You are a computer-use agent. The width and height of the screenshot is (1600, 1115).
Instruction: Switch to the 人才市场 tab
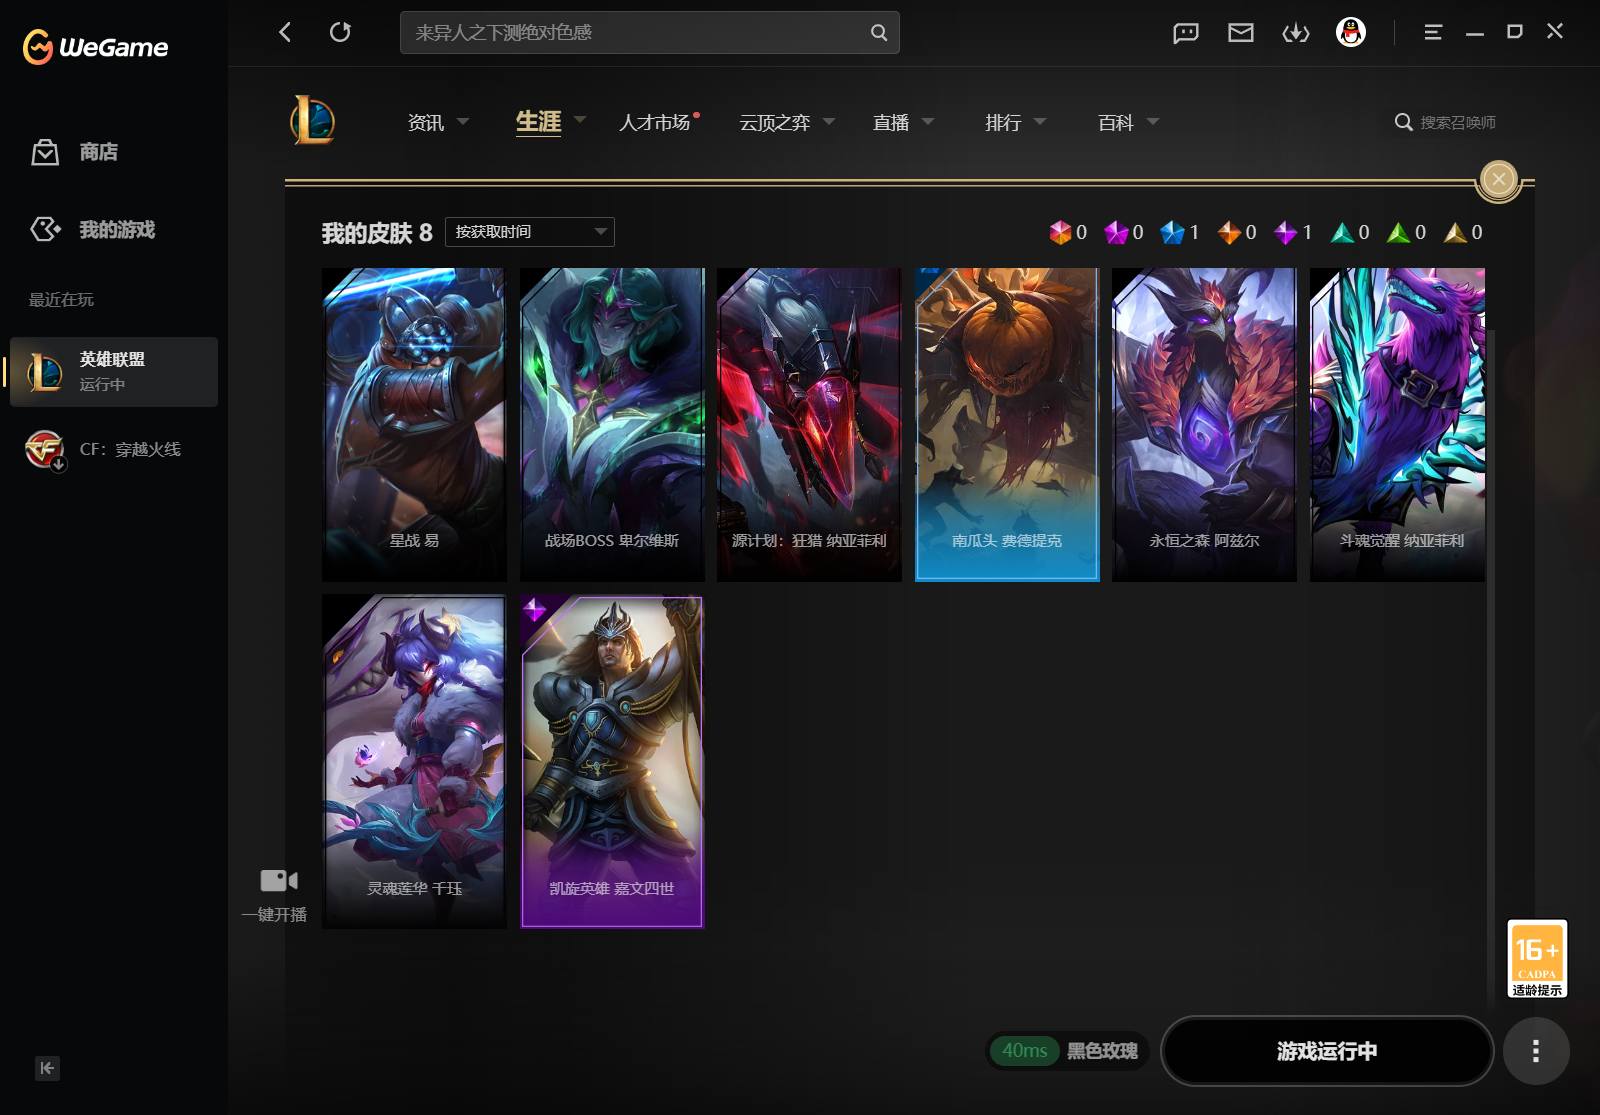[x=655, y=122]
